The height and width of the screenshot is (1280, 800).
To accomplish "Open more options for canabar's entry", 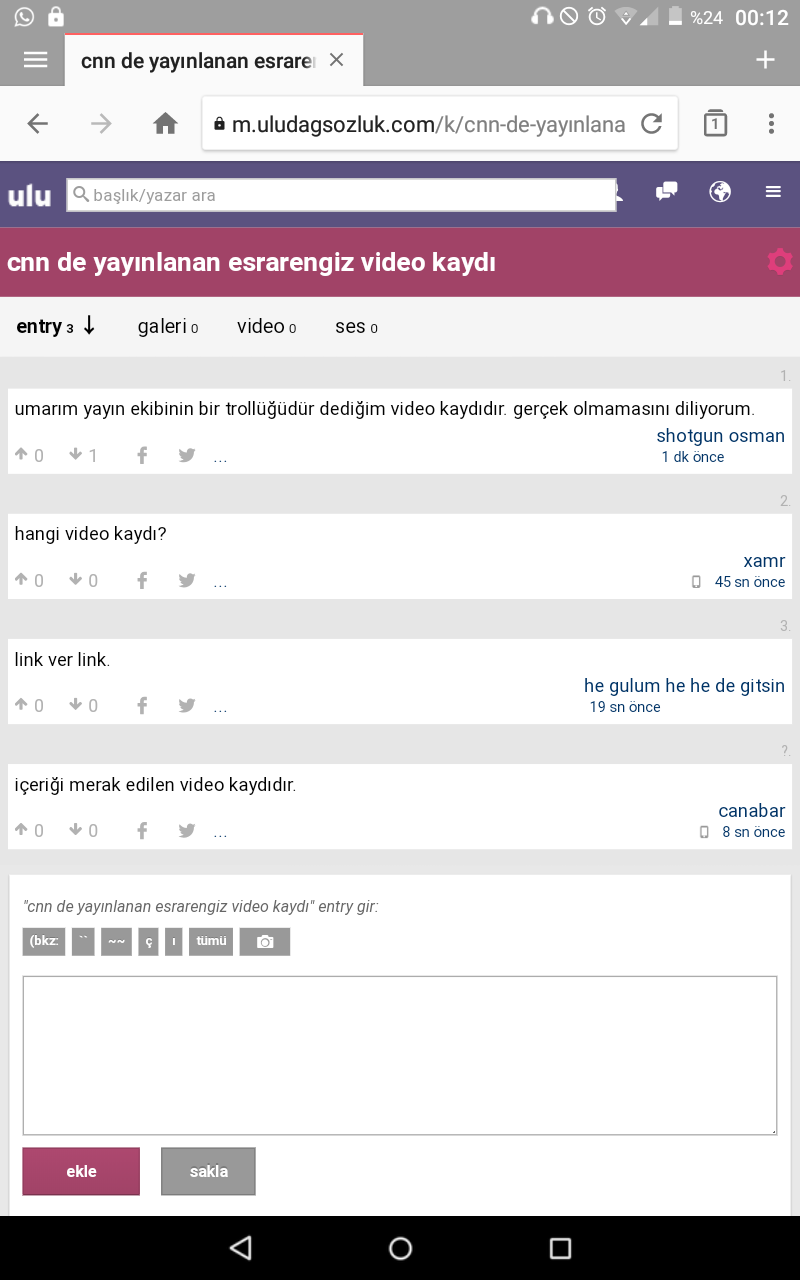I will 220,833.
